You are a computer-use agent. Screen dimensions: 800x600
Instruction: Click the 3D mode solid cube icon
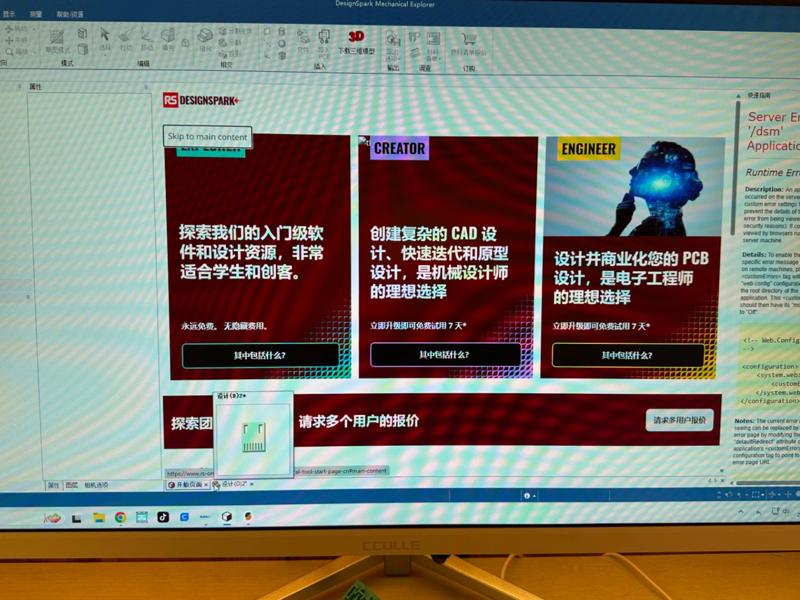point(83,48)
